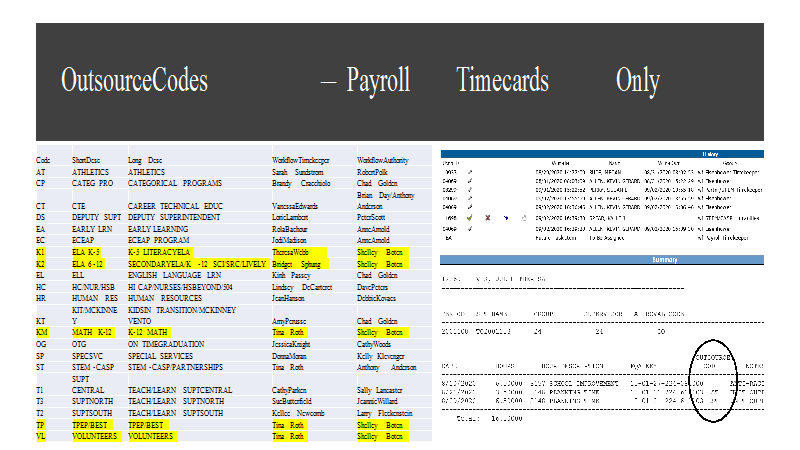Click the Code column header

click(43, 160)
